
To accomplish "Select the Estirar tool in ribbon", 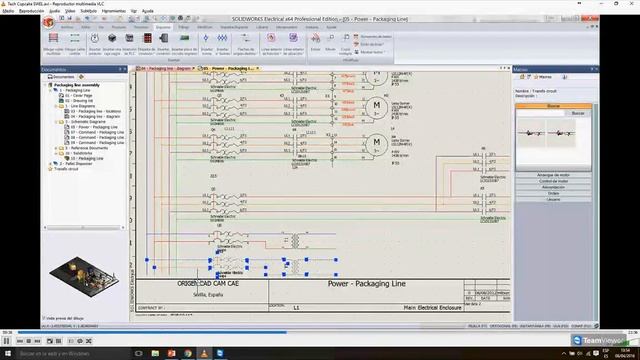I will tap(316, 42).
